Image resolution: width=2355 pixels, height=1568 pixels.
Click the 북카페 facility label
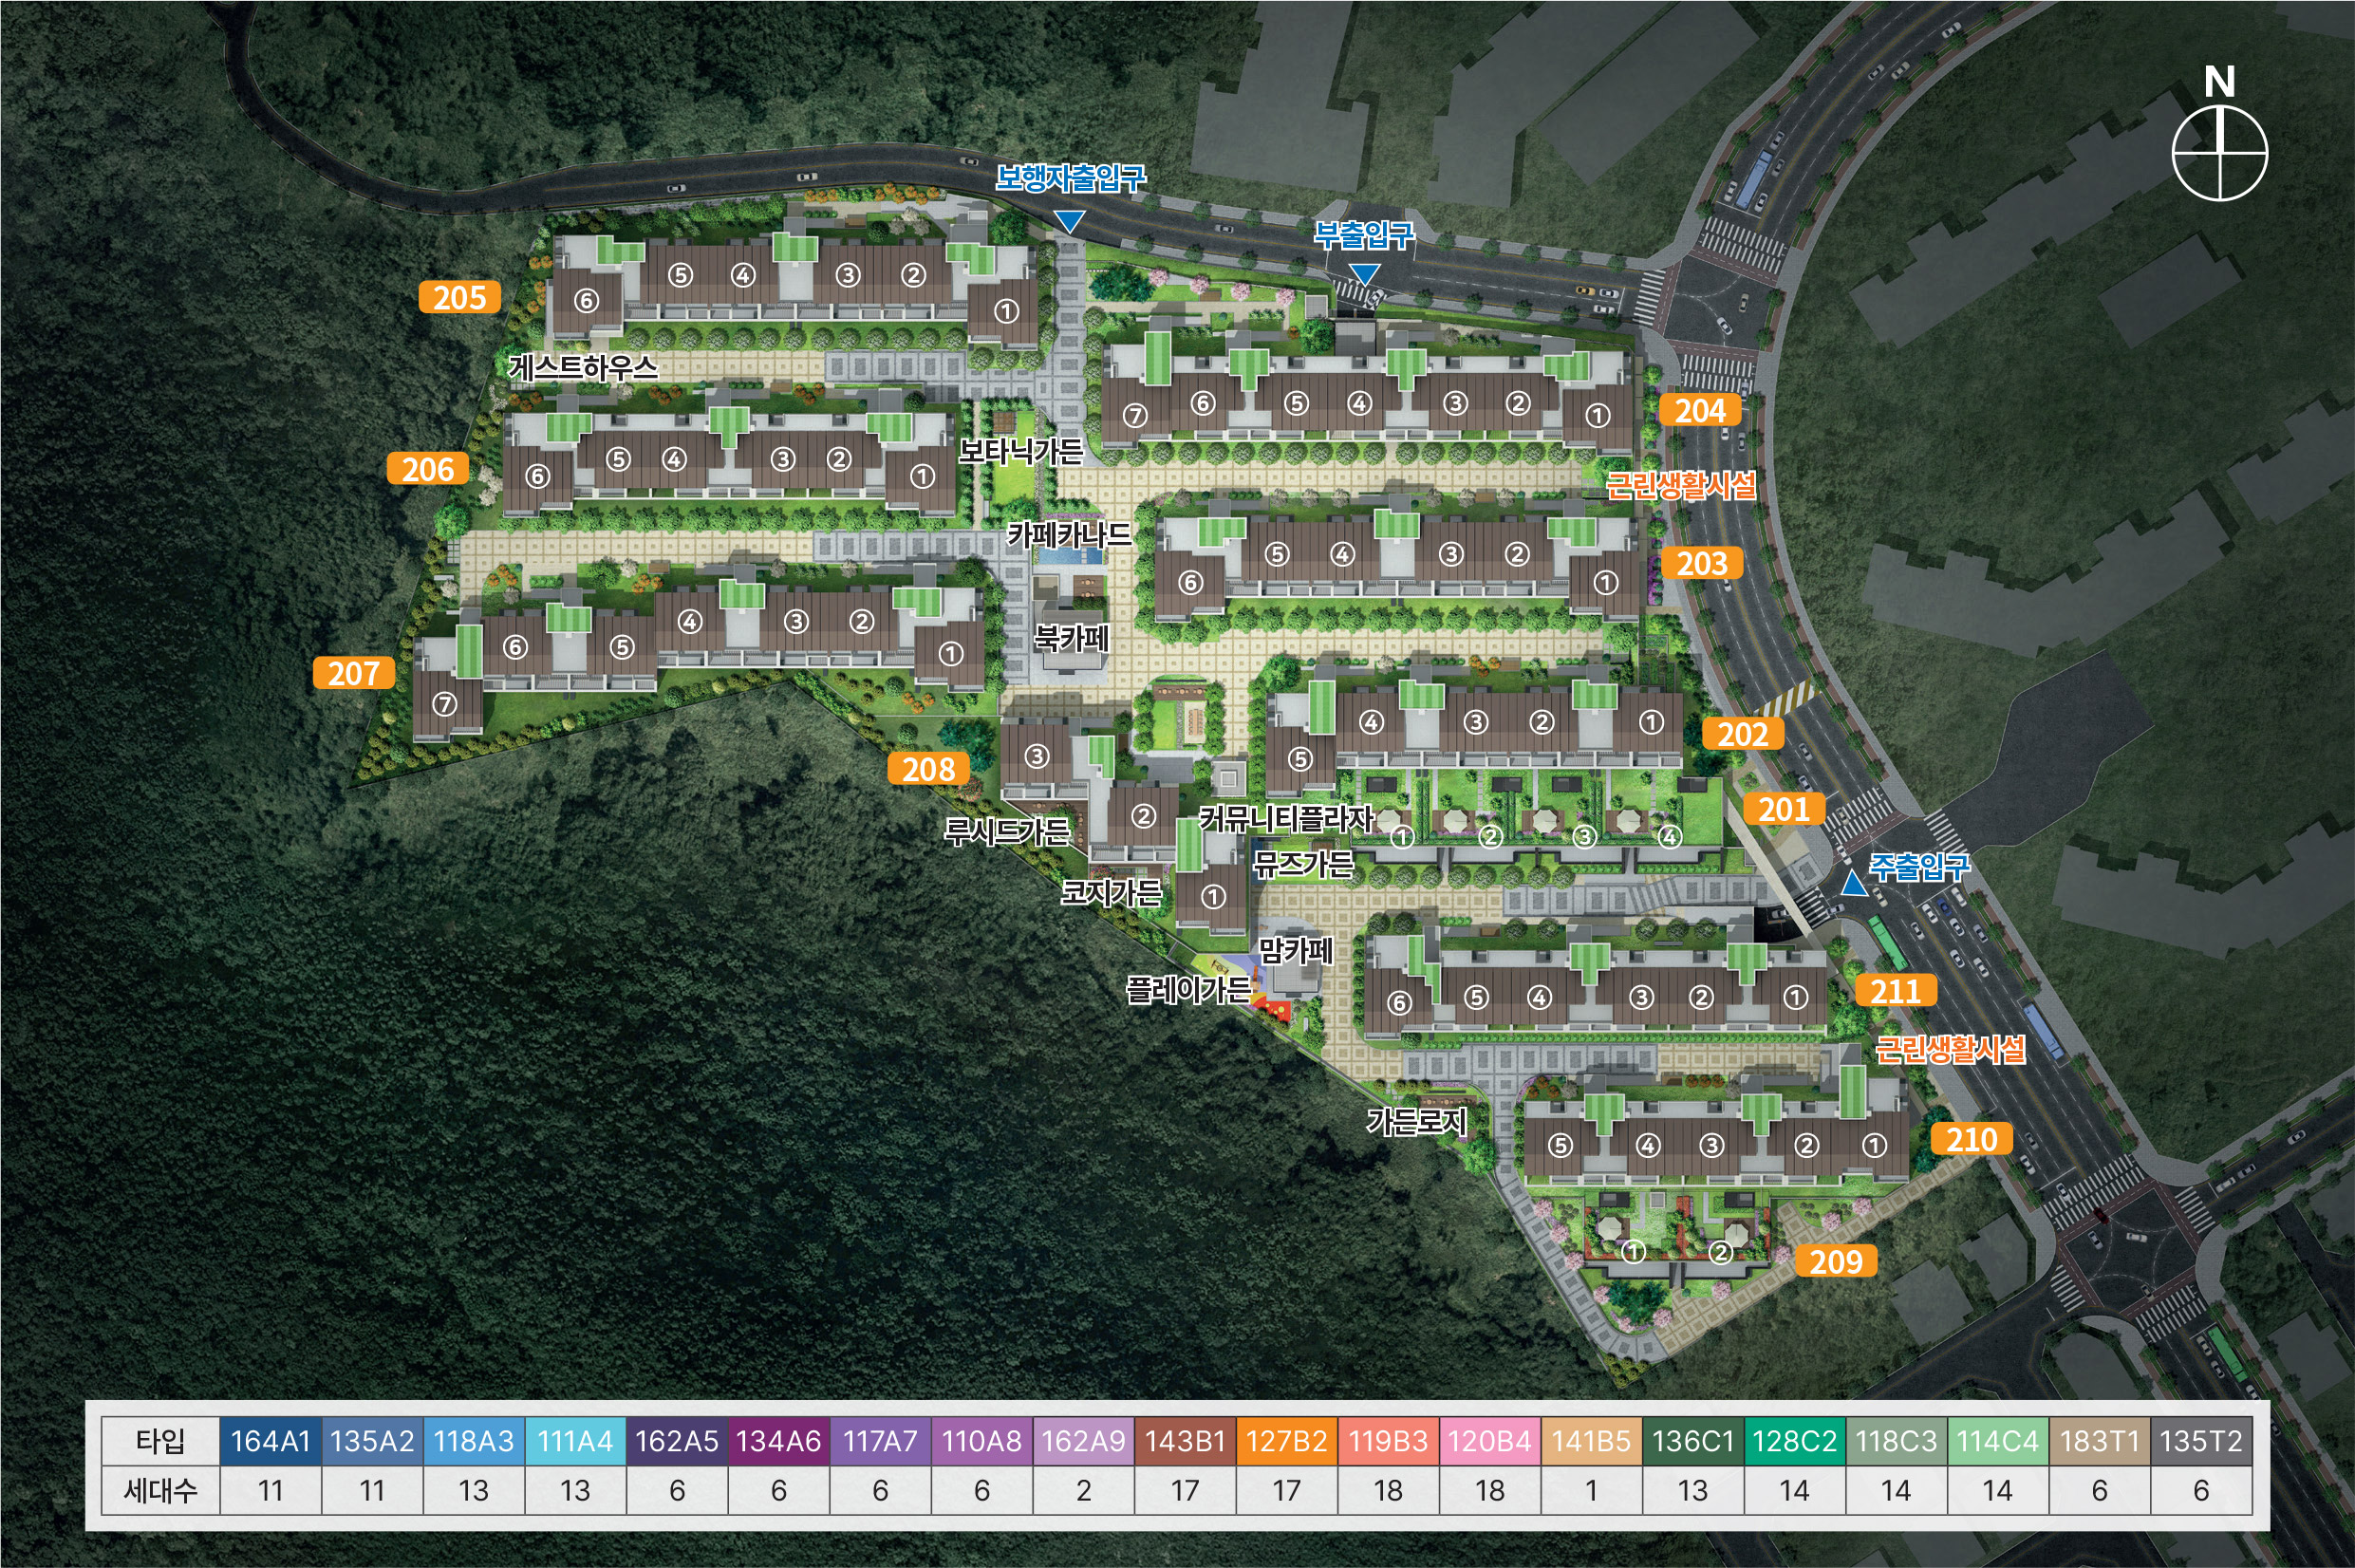[x=1071, y=637]
